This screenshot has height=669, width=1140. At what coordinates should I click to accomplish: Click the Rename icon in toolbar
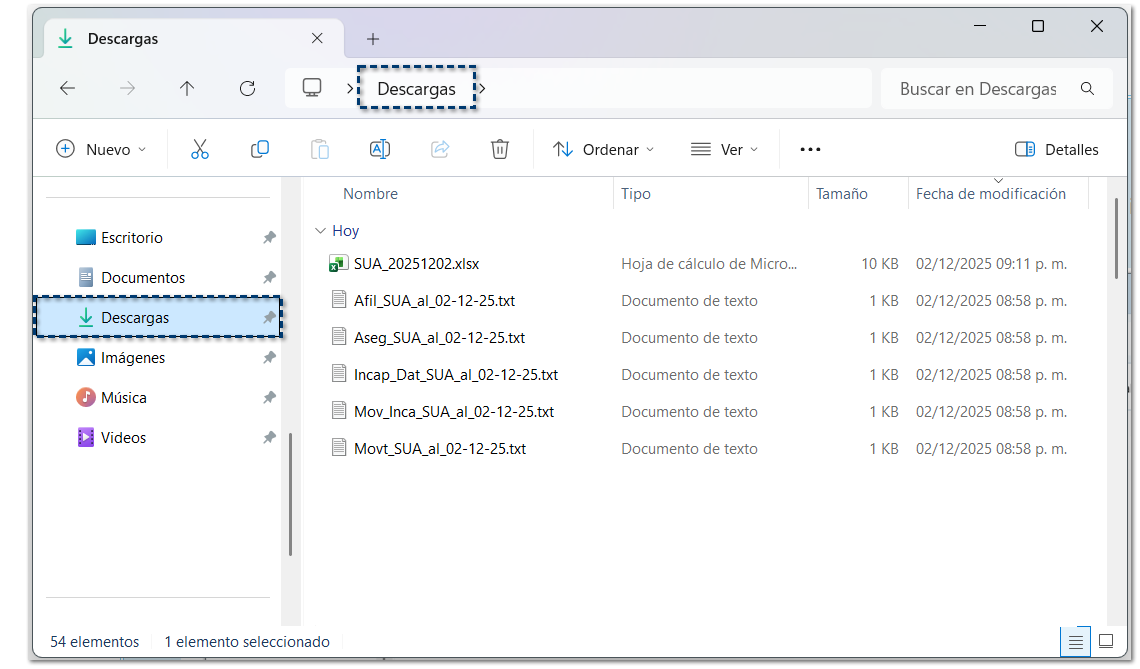pos(380,149)
